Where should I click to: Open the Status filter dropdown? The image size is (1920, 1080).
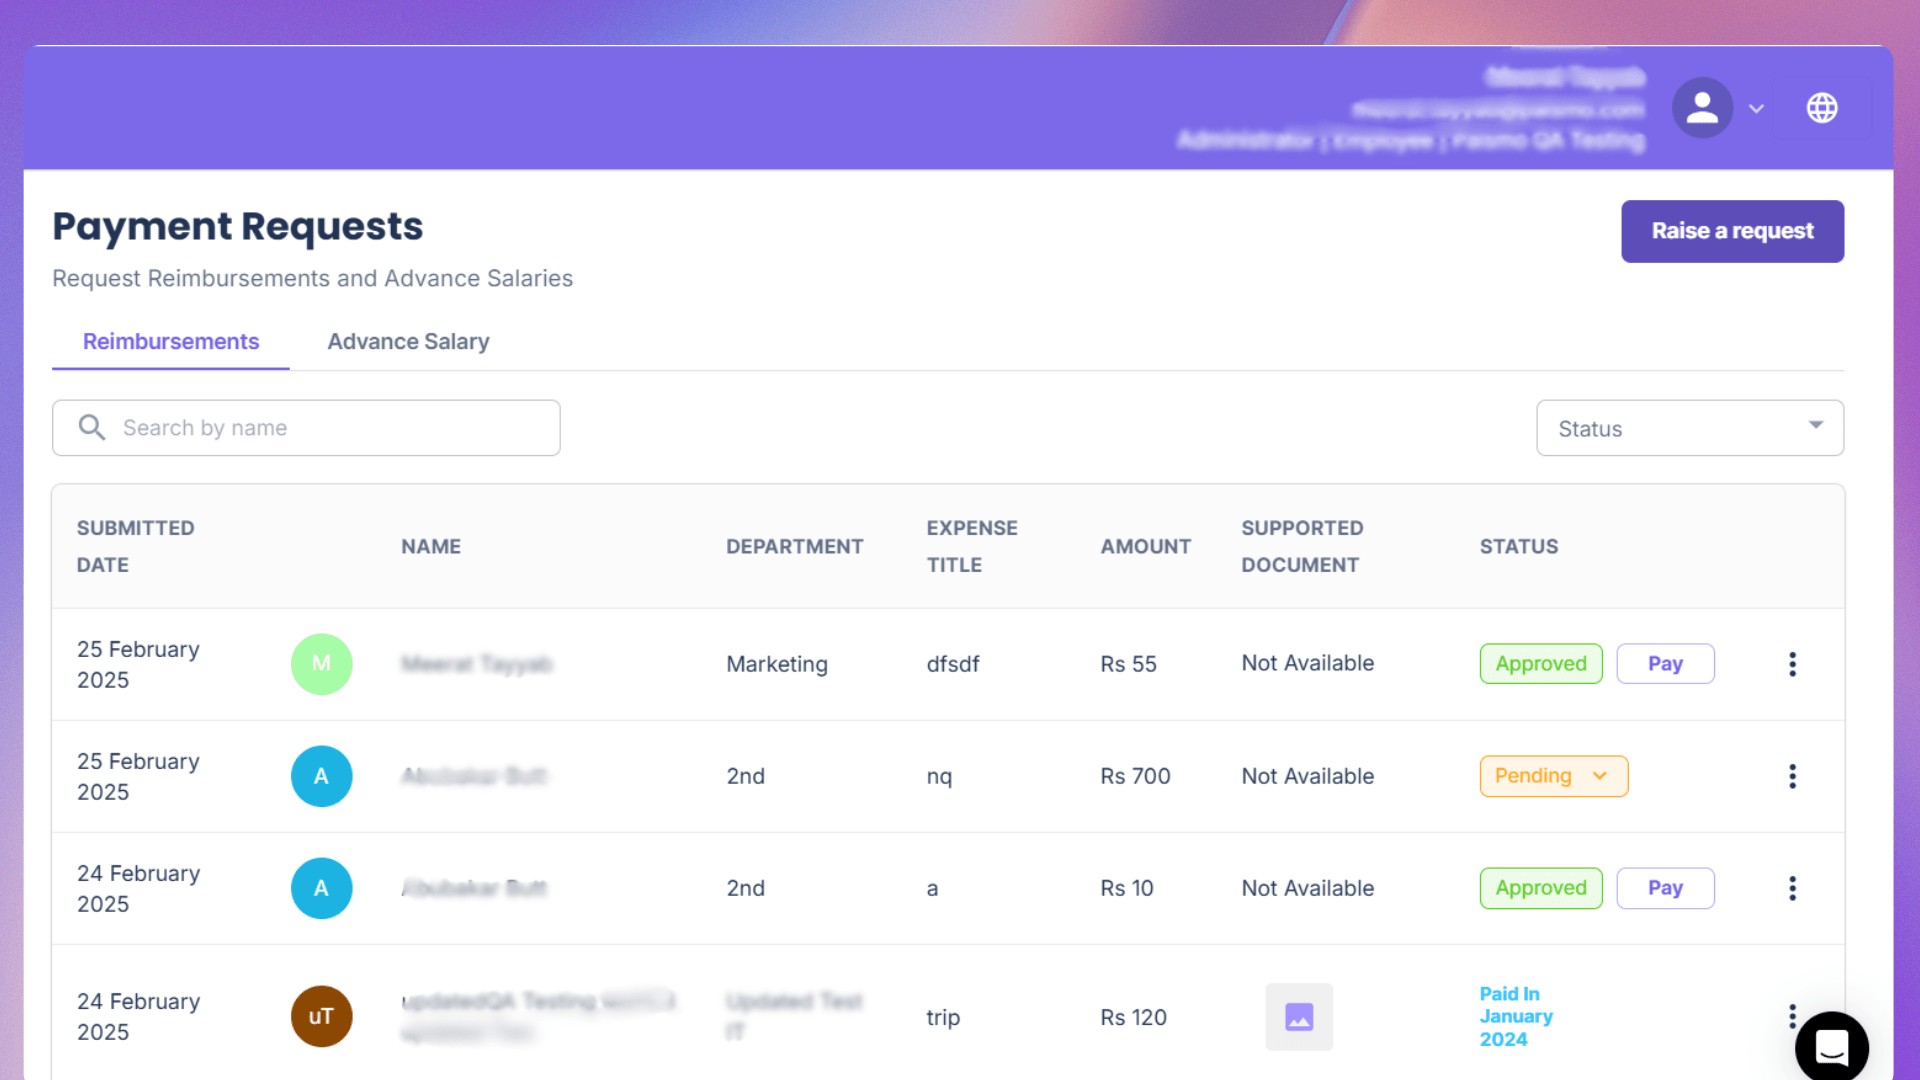click(1690, 428)
